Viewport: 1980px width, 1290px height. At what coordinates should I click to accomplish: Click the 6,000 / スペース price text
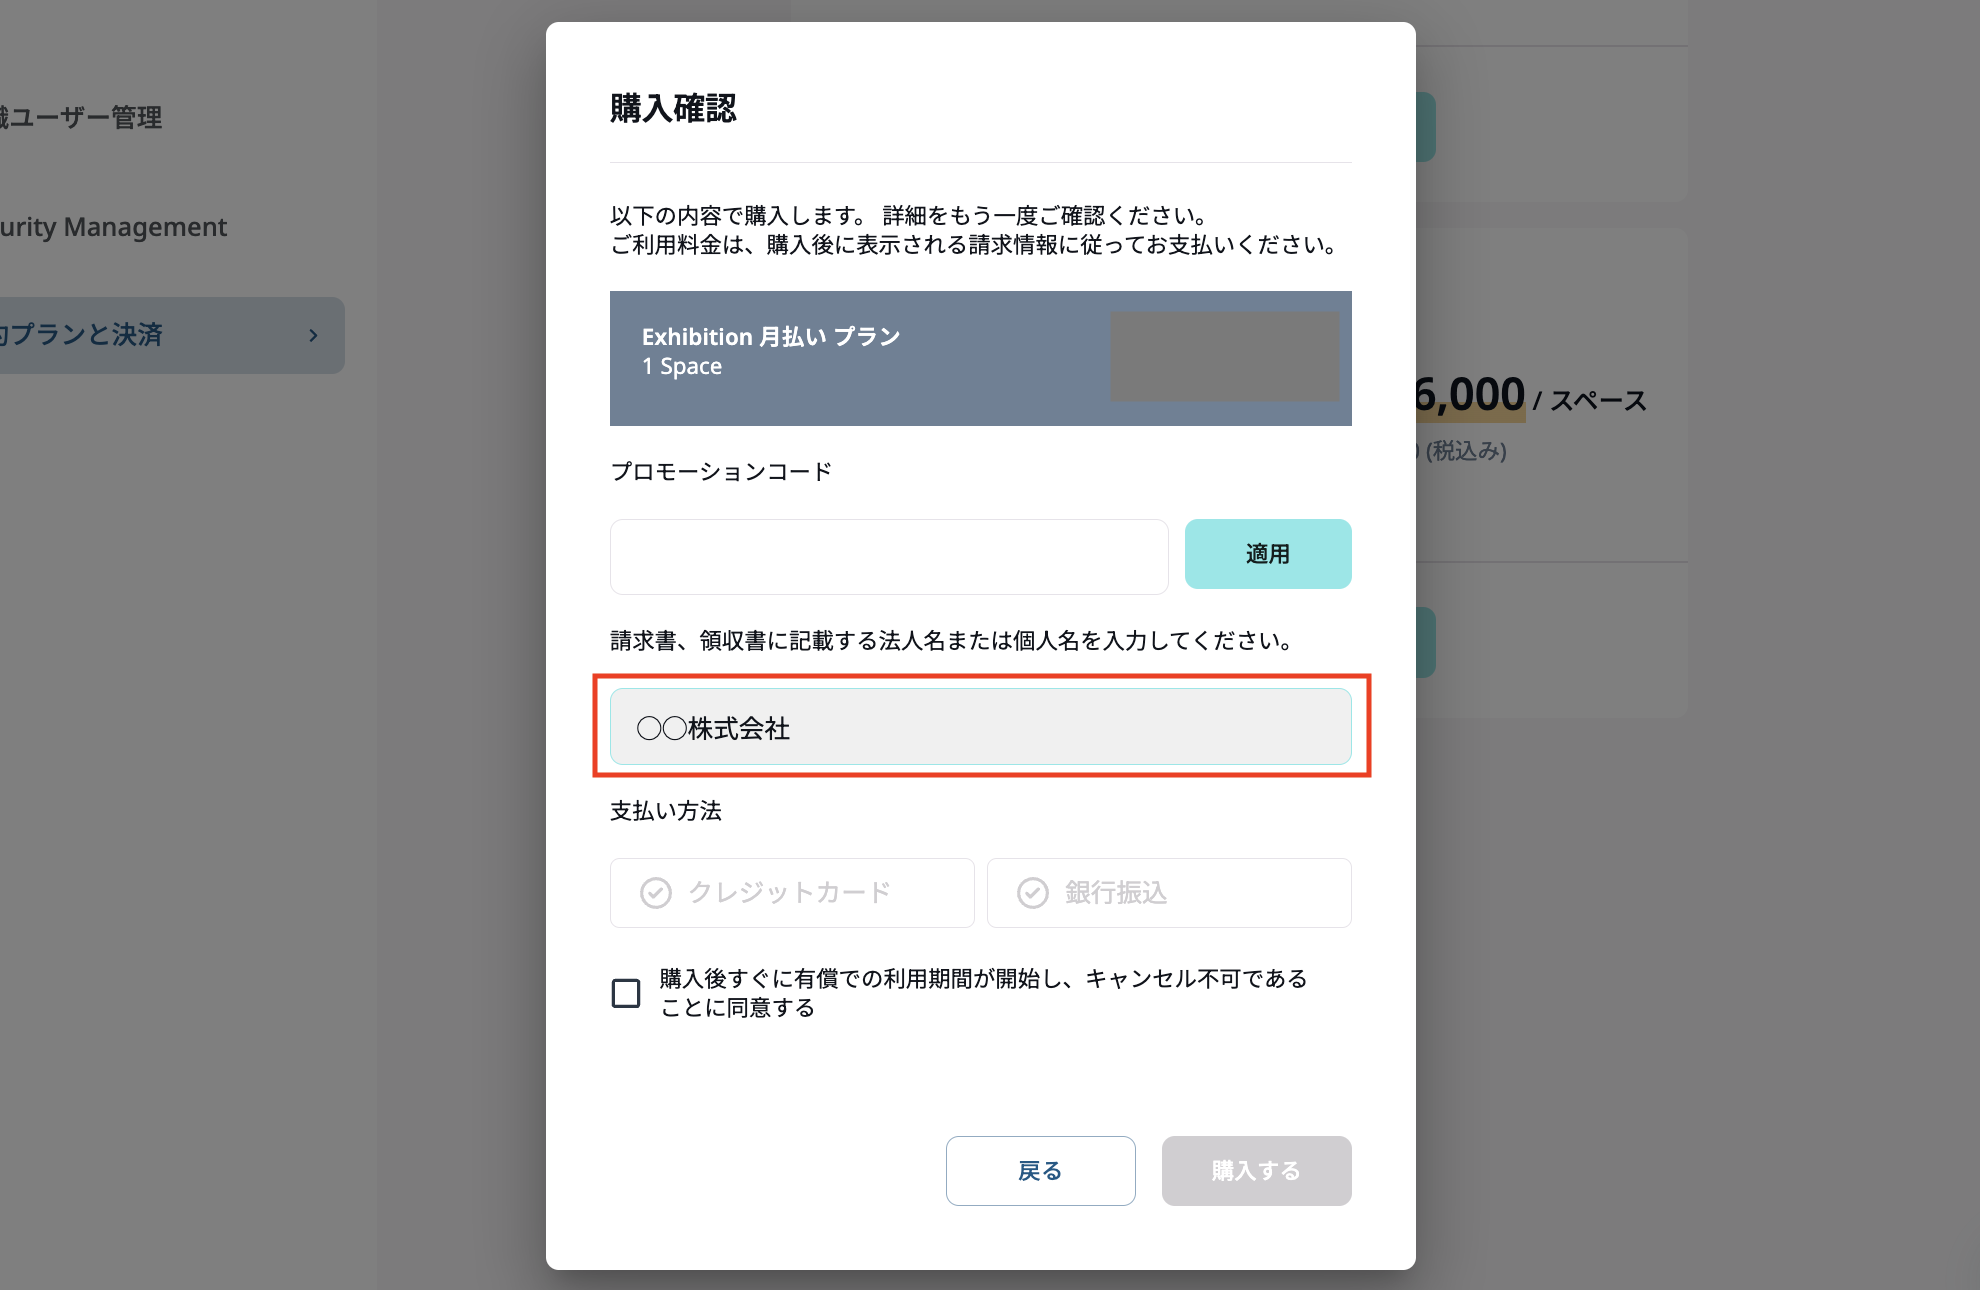(x=1531, y=396)
